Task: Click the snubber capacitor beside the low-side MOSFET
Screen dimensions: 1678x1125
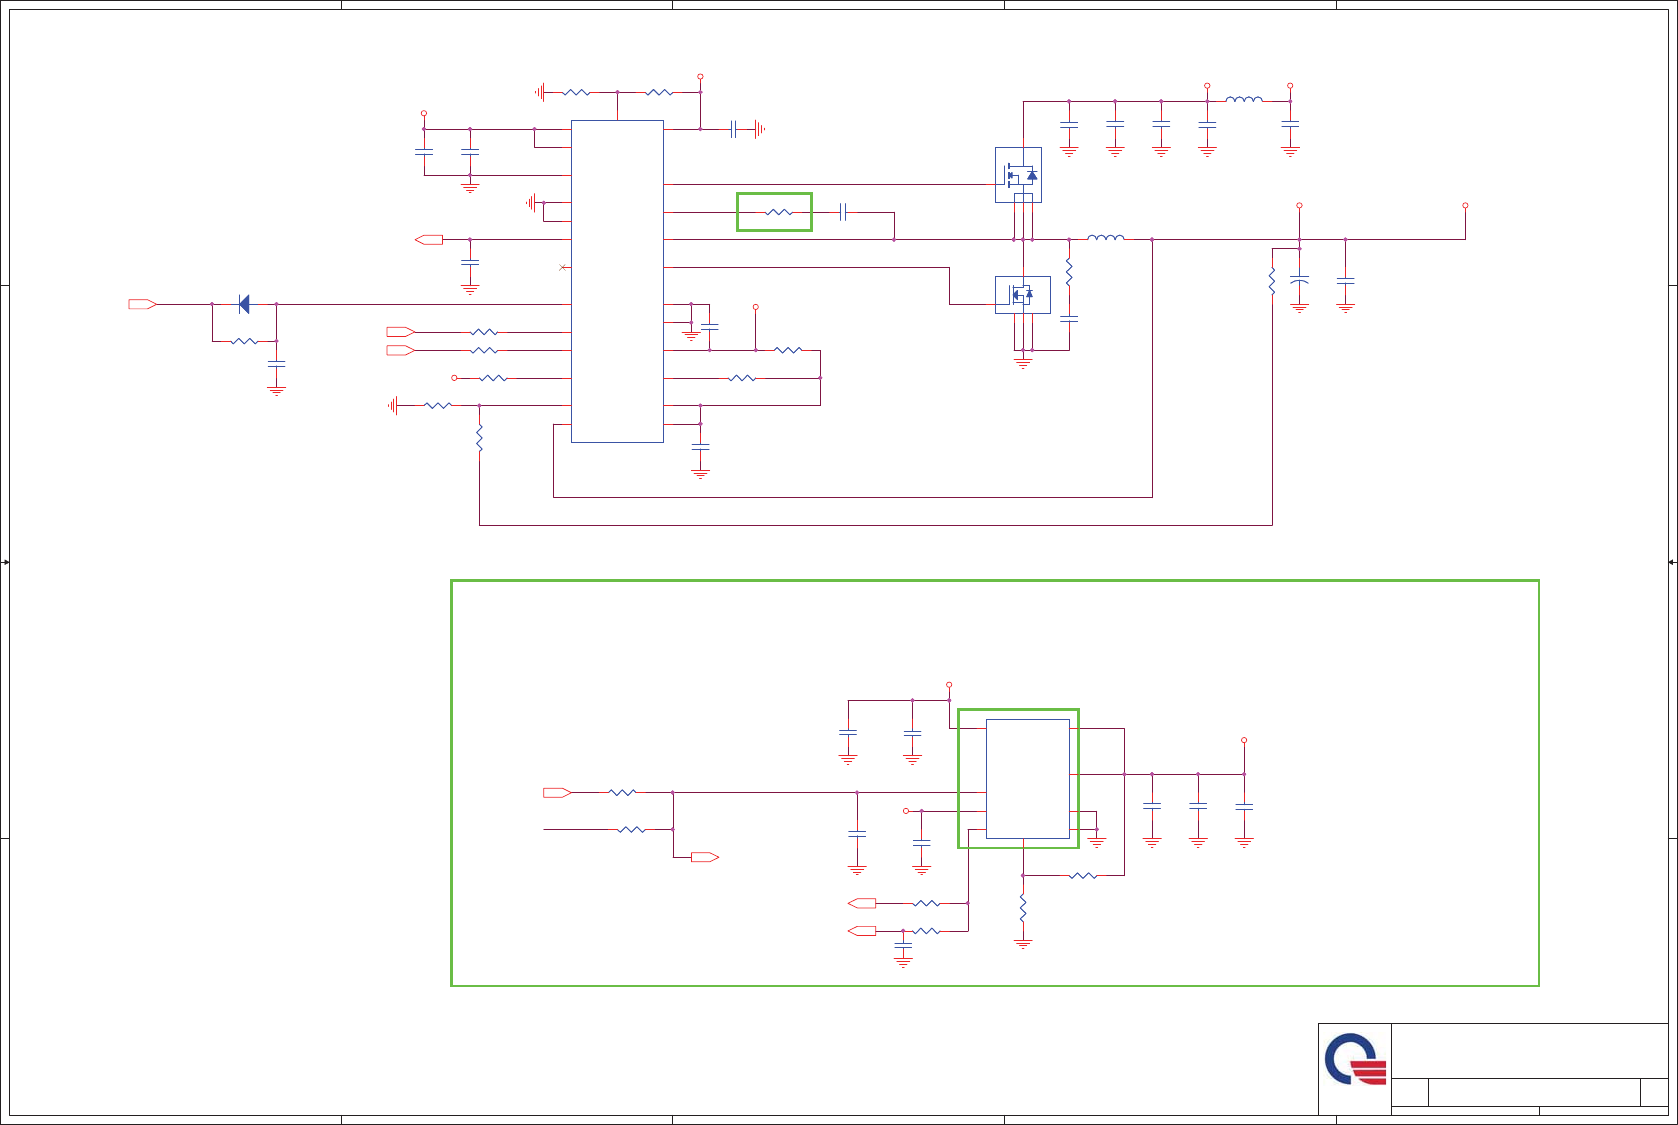Action: (x=1069, y=318)
